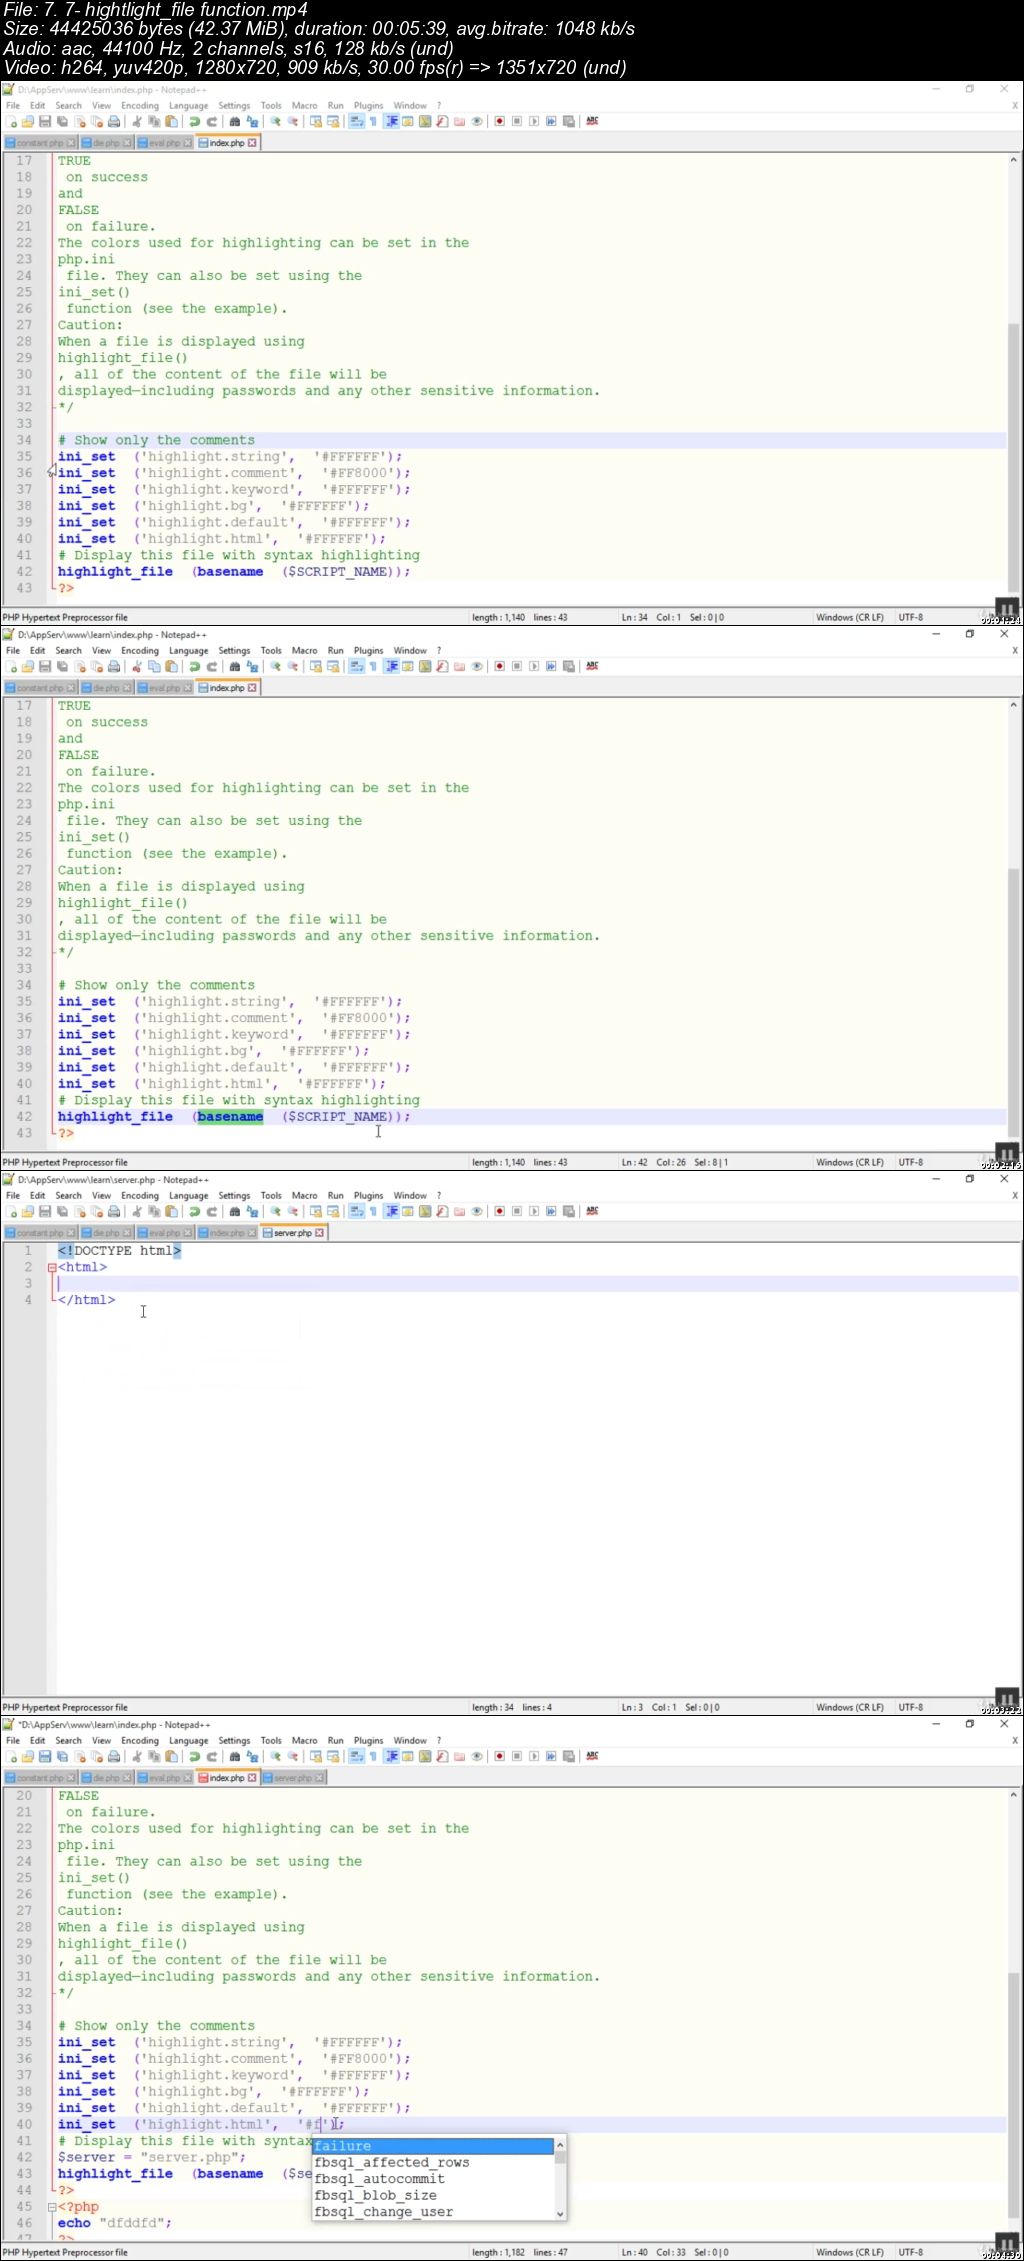
Task: Click Zoom In icon in server.php window
Action: [275, 1211]
